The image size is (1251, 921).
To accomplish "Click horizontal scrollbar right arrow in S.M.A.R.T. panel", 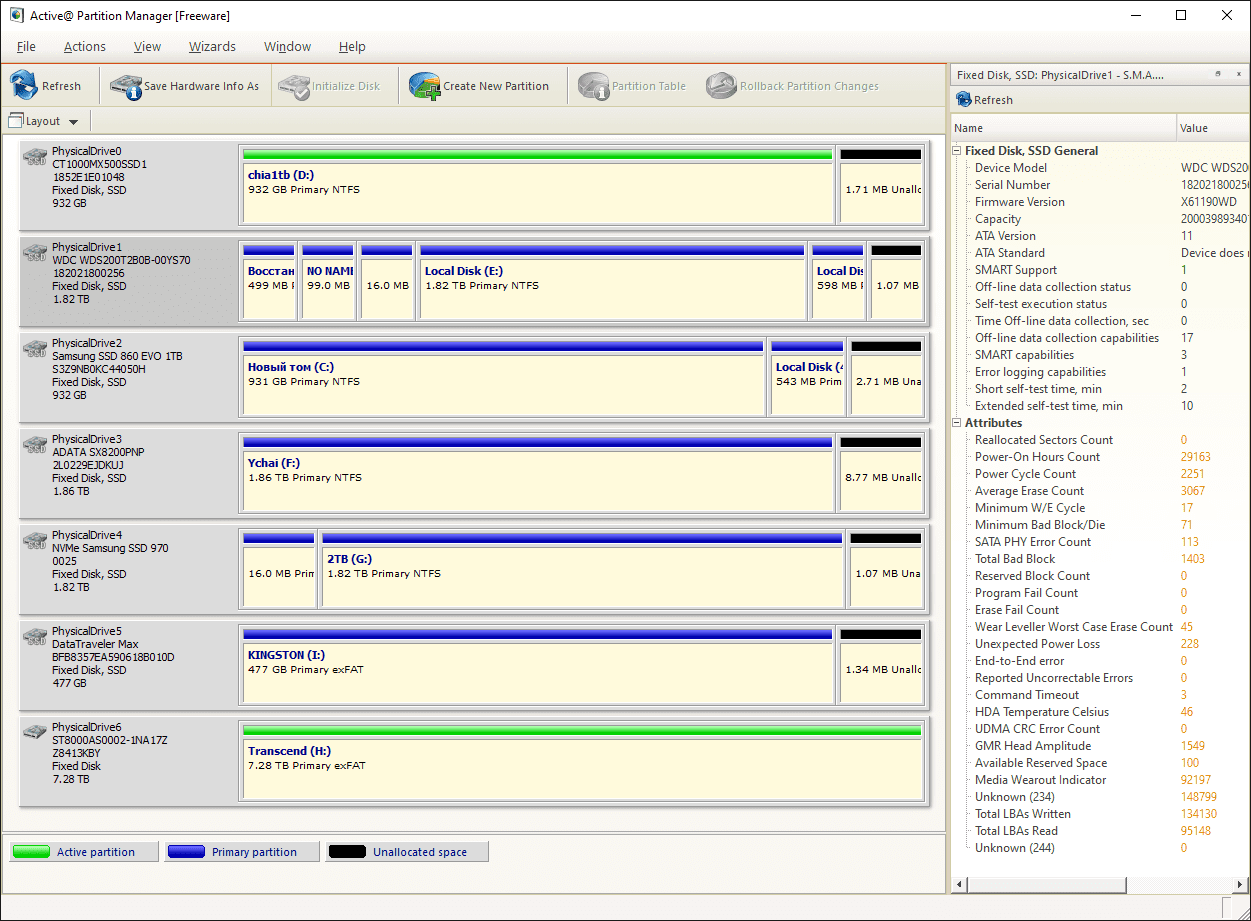I will tap(1241, 885).
